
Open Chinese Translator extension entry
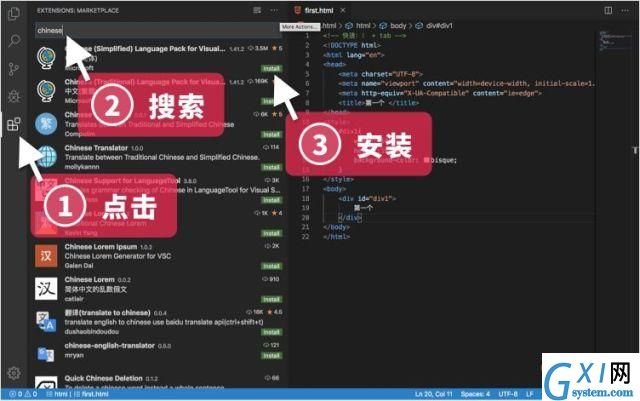tap(158, 157)
